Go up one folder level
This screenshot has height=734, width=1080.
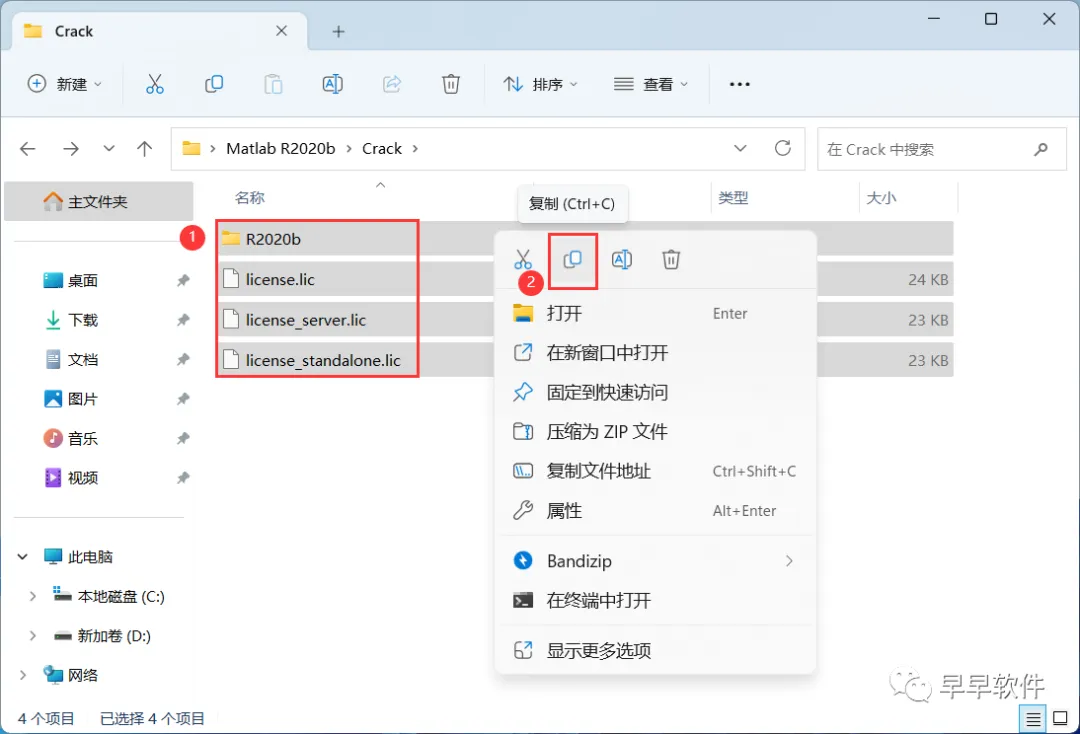[145, 149]
